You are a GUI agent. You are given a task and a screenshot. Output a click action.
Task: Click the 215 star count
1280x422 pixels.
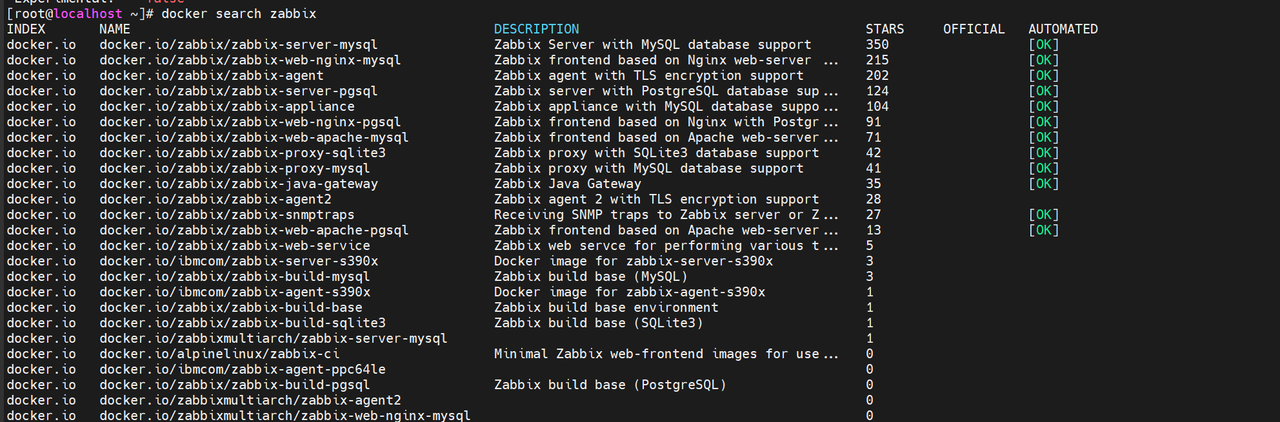point(877,60)
